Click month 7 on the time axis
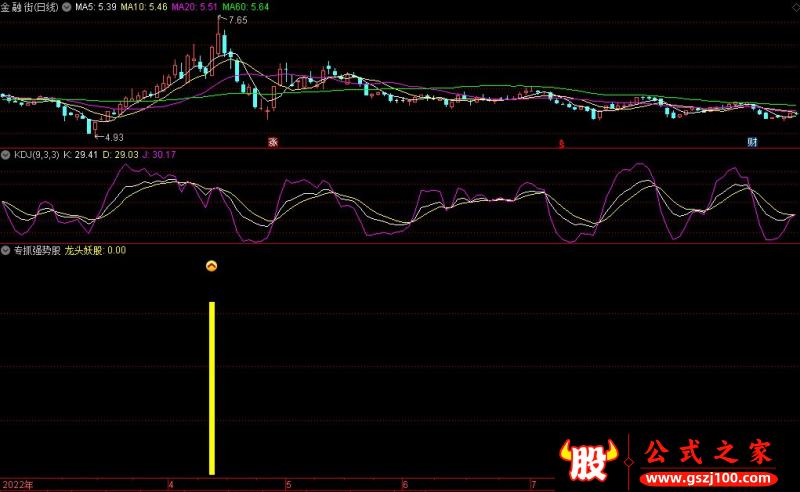This screenshot has height=492, width=800. click(533, 485)
